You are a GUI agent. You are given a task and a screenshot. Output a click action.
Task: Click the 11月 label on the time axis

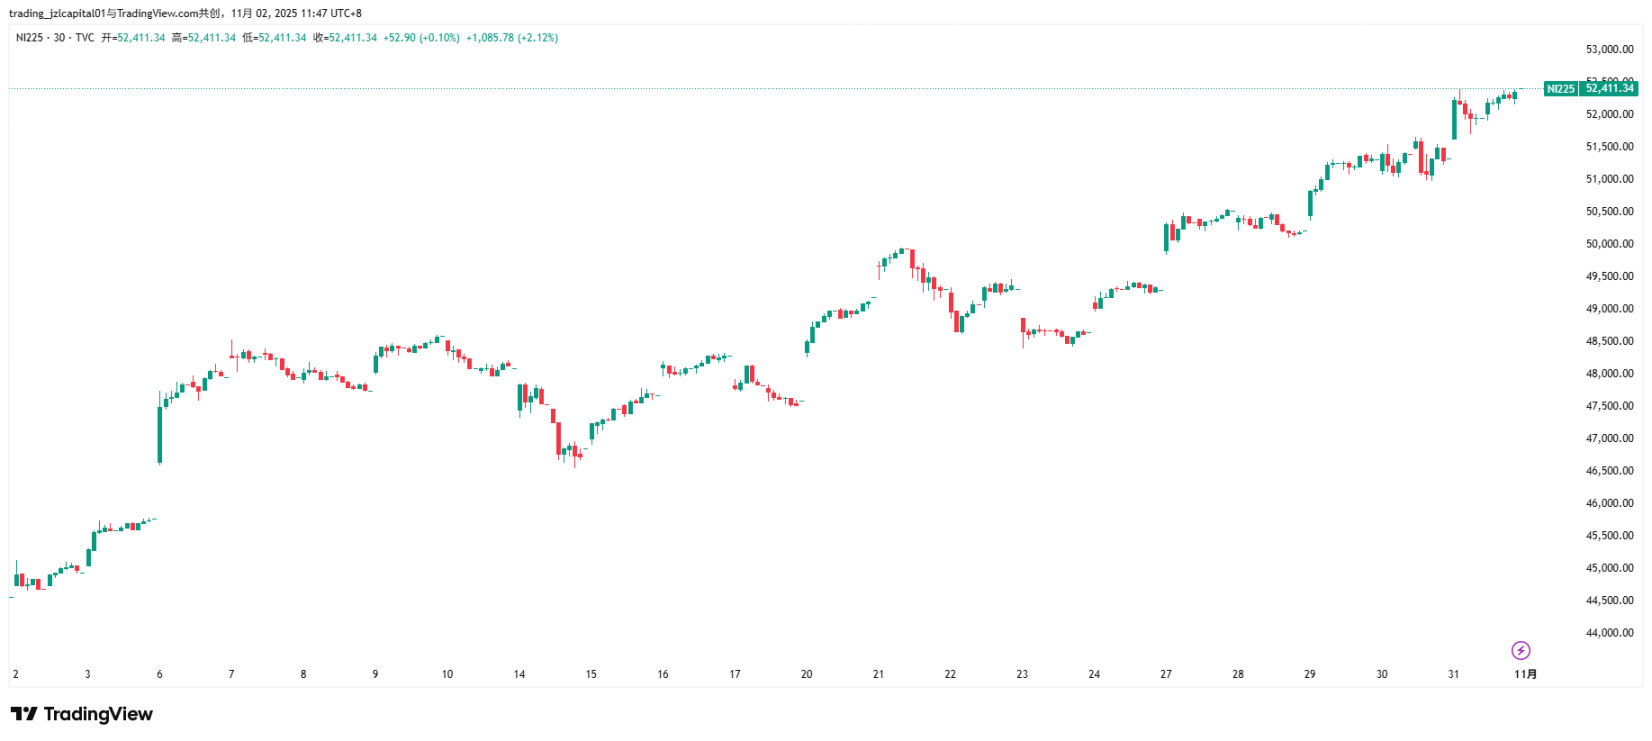pos(1525,675)
